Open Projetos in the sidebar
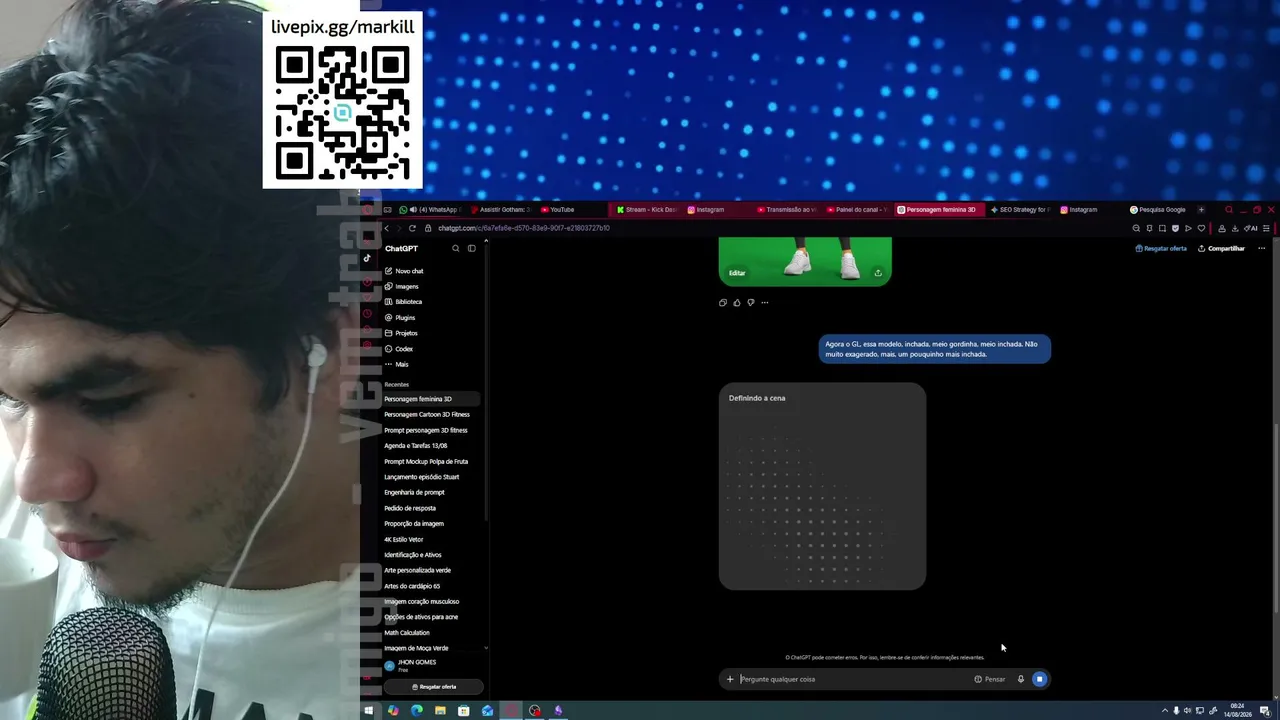This screenshot has width=1280, height=720. 401,333
